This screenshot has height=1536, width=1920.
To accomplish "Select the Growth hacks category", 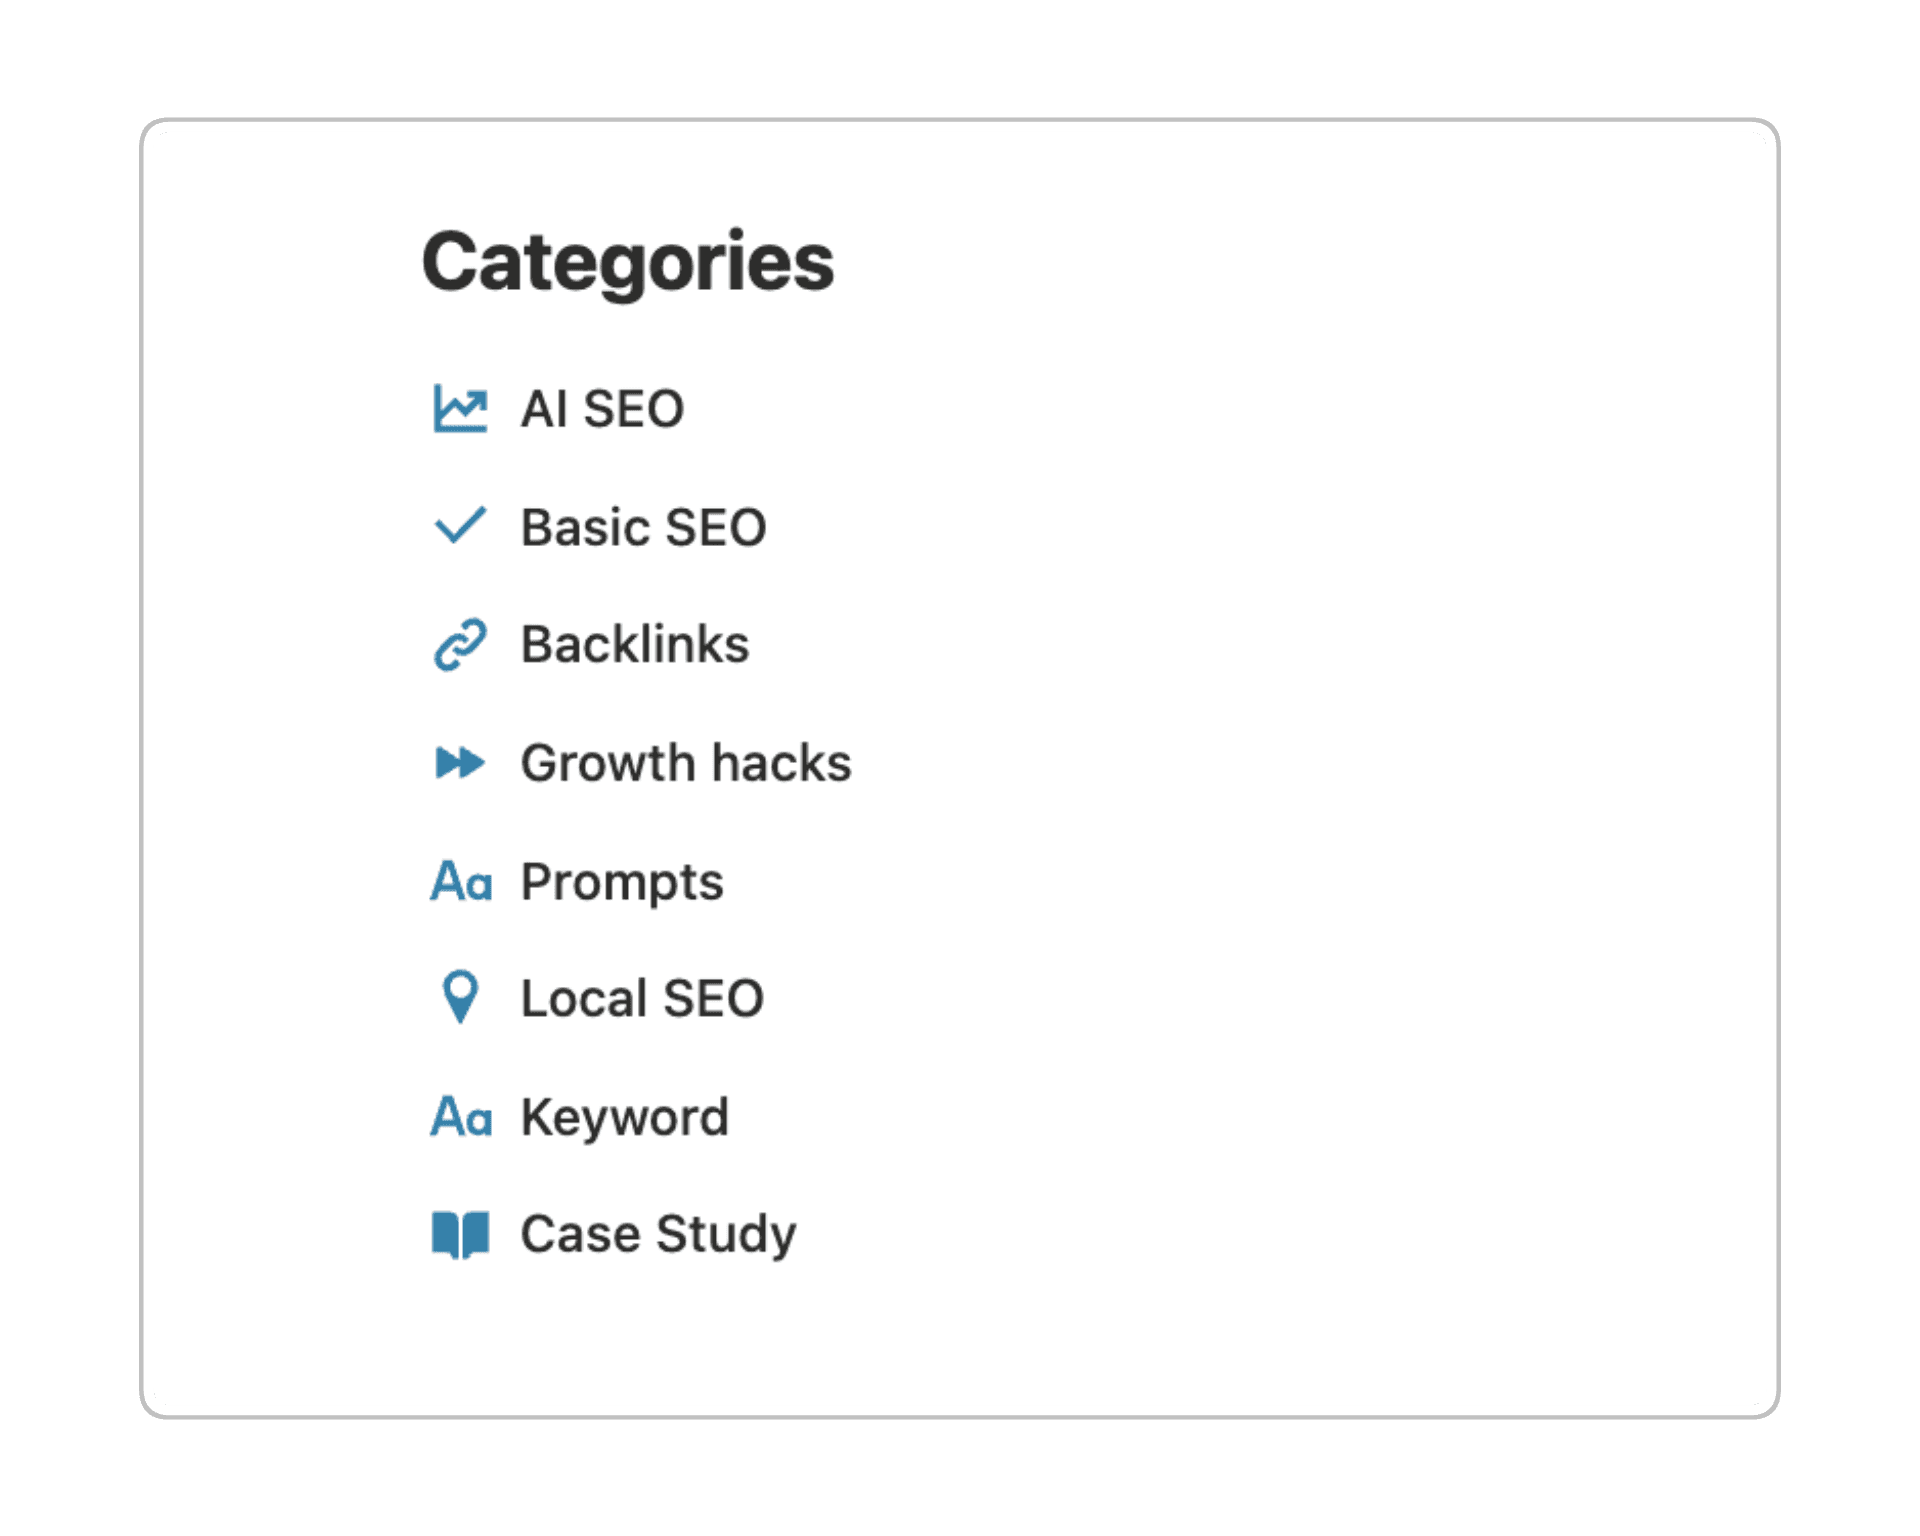I will coord(685,763).
